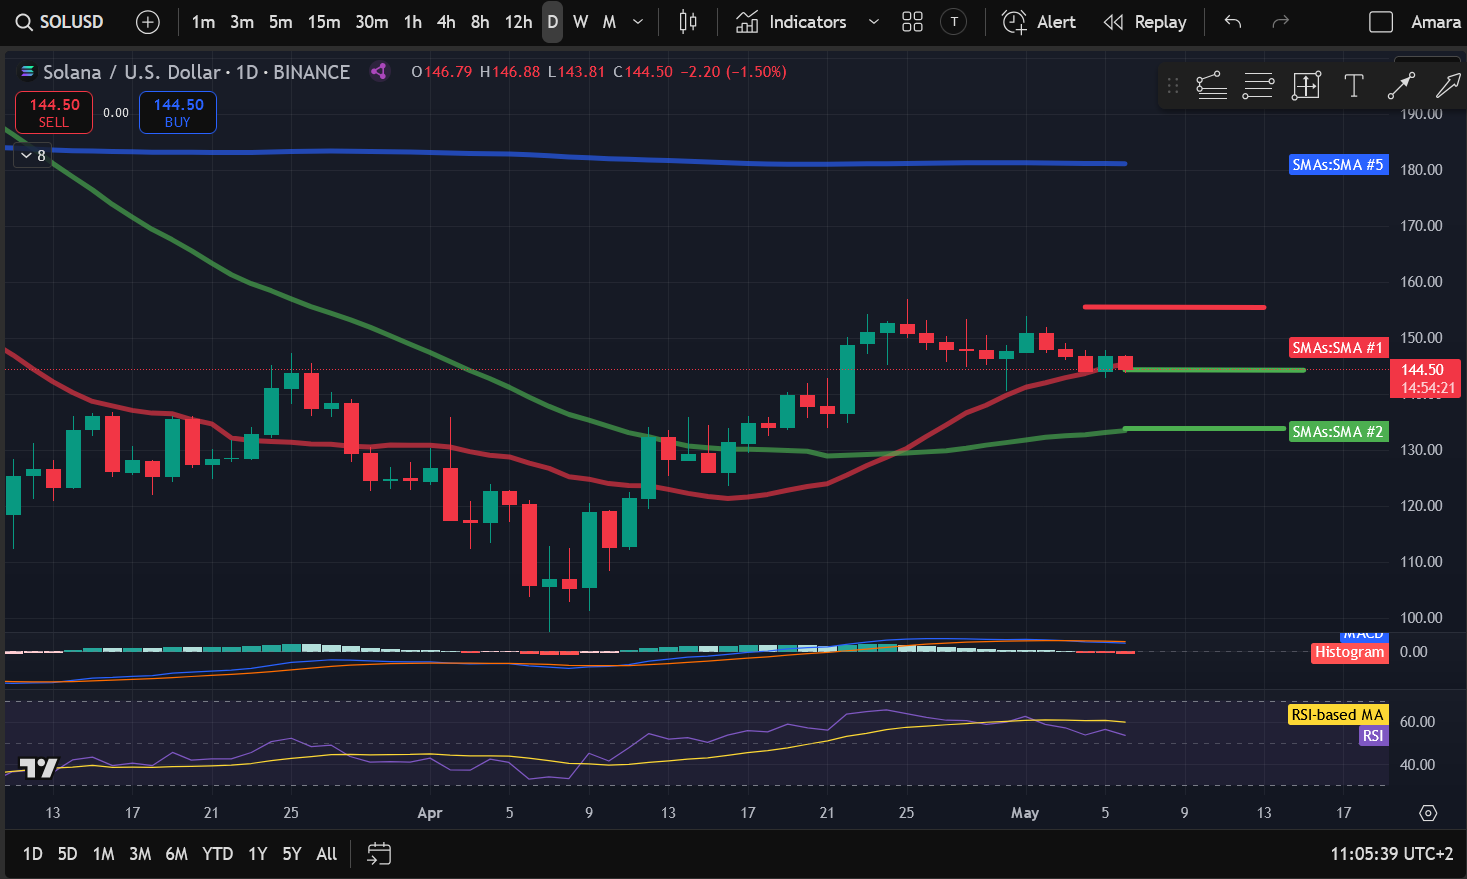Image resolution: width=1467 pixels, height=879 pixels.
Task: Set the date range to 6M
Action: click(177, 854)
